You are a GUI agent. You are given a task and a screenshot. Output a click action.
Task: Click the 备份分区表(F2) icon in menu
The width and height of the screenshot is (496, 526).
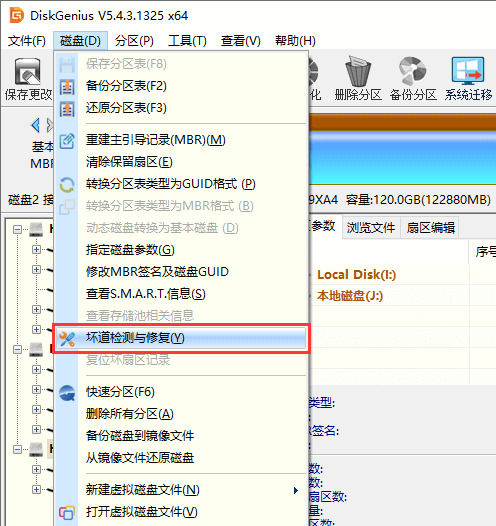coord(67,87)
